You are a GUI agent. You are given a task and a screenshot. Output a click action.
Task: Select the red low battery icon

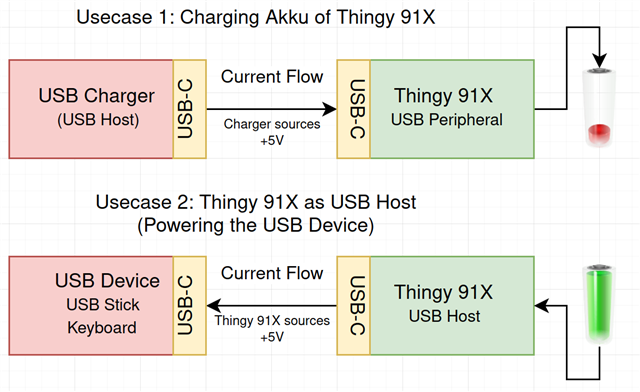point(599,108)
